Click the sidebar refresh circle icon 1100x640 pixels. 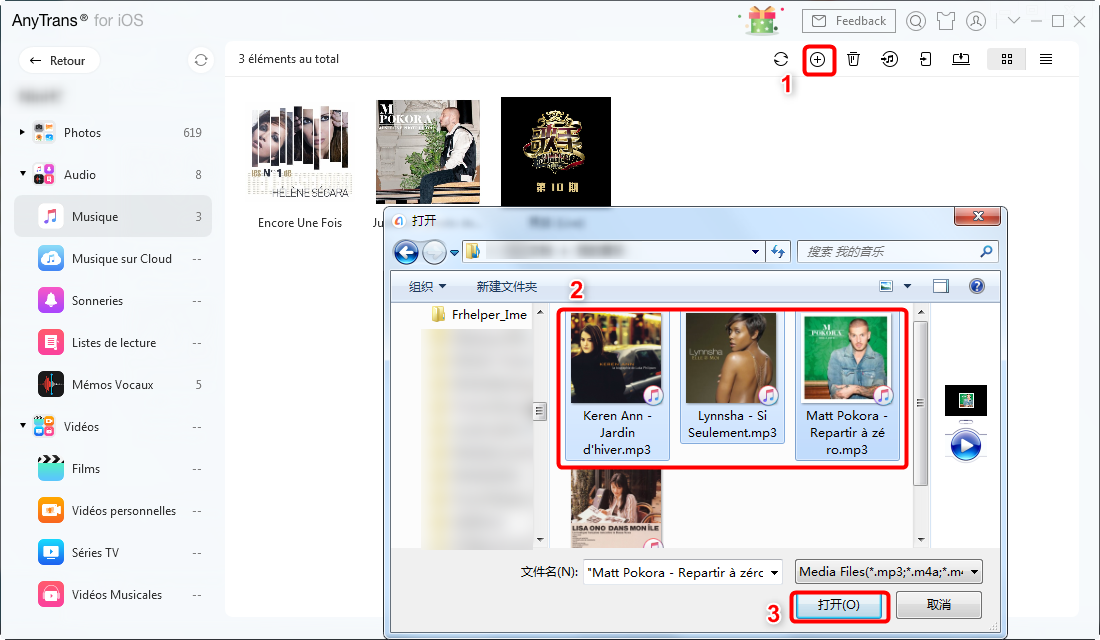pyautogui.click(x=201, y=60)
